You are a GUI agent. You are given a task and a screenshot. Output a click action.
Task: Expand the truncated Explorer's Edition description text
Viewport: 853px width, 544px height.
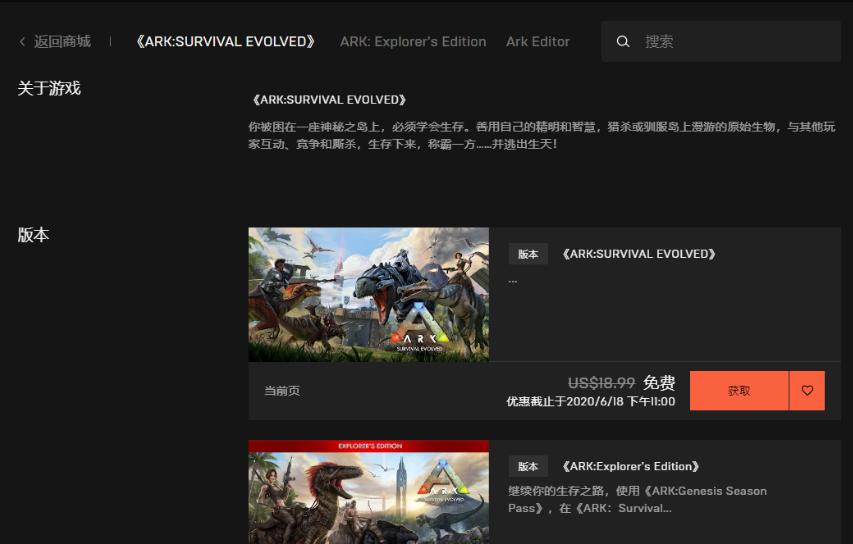click(637, 499)
